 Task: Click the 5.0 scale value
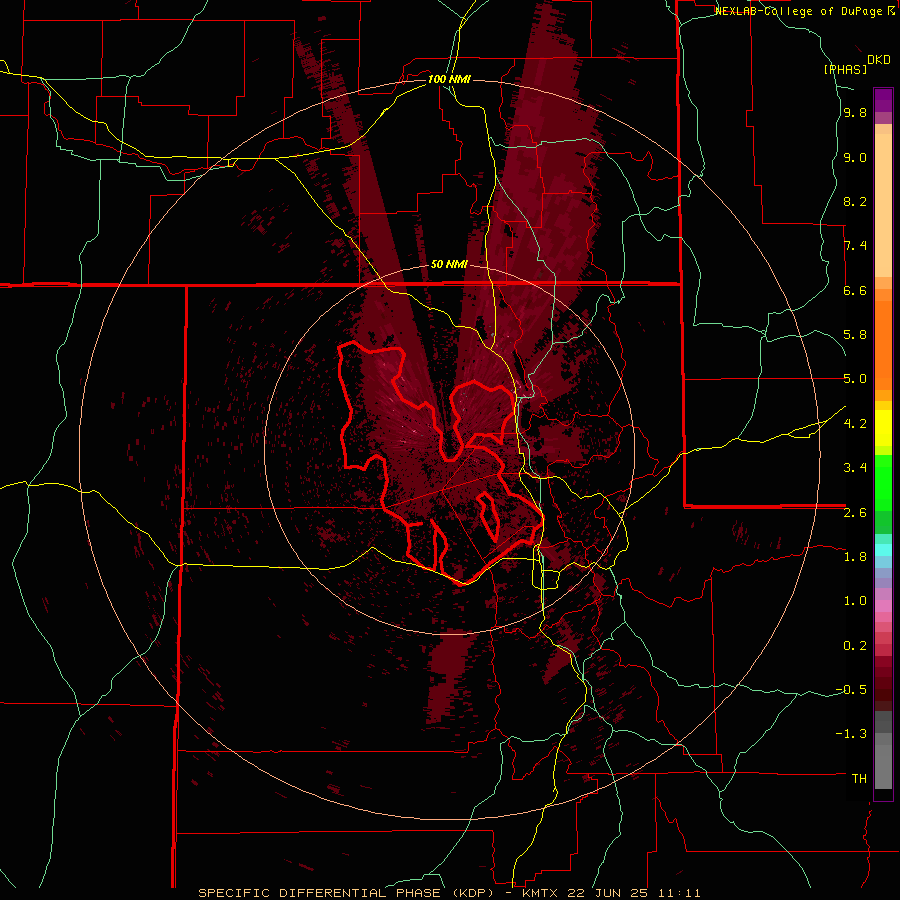point(855,379)
